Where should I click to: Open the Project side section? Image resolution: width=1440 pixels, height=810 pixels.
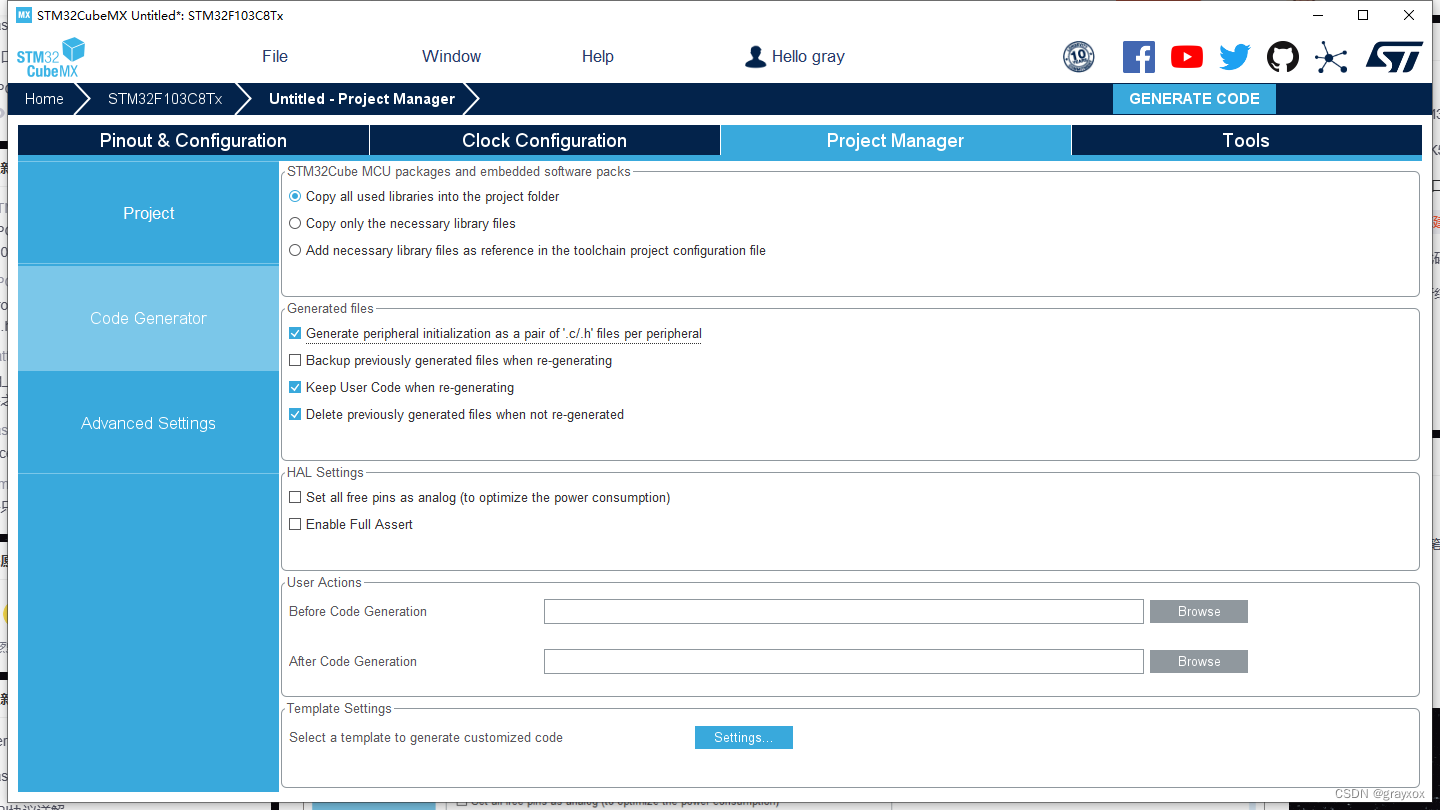148,213
